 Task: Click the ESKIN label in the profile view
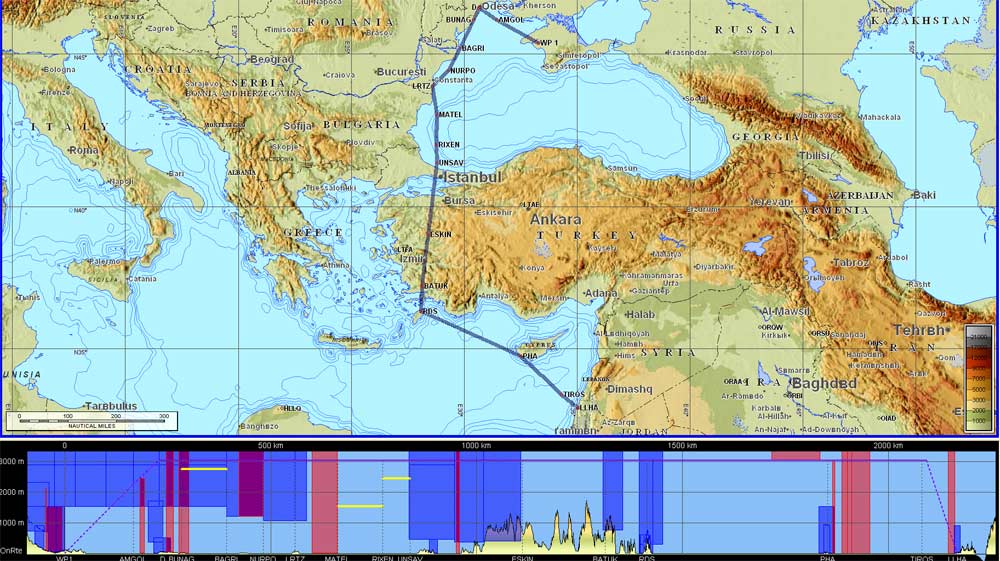tap(522, 557)
